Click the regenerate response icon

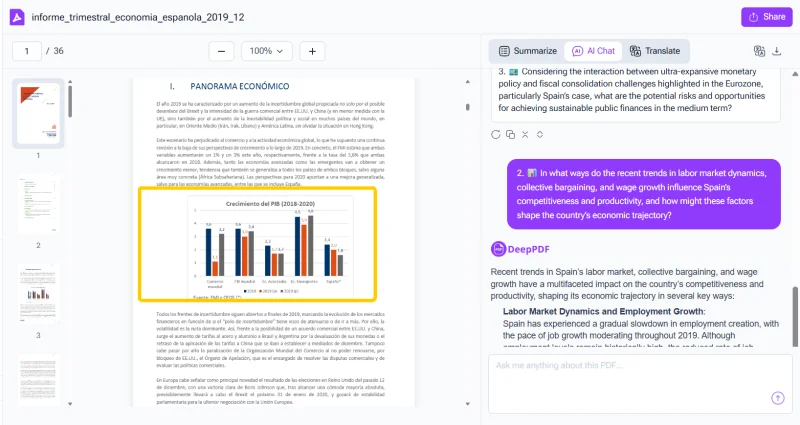496,134
